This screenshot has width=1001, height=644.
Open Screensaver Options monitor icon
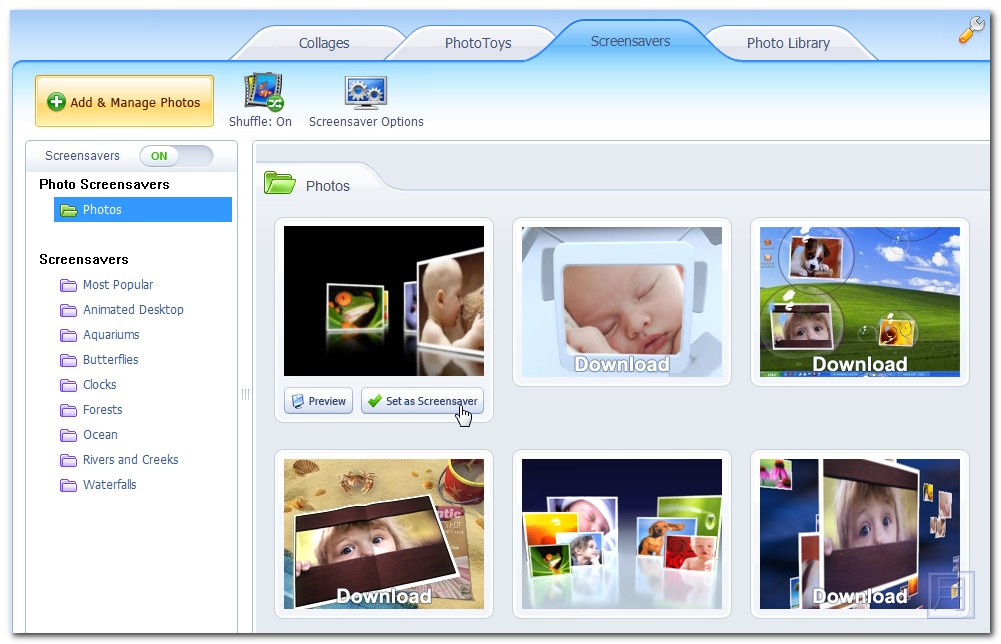coord(366,91)
